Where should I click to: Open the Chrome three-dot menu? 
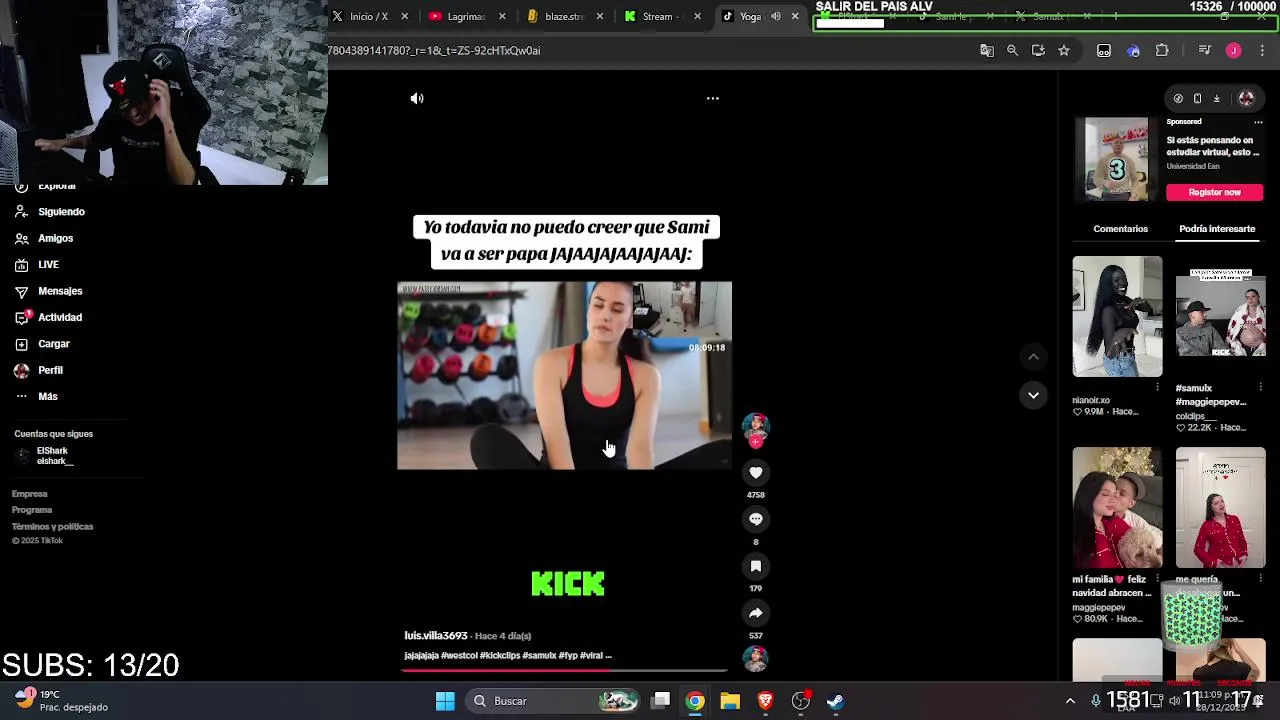1262,50
